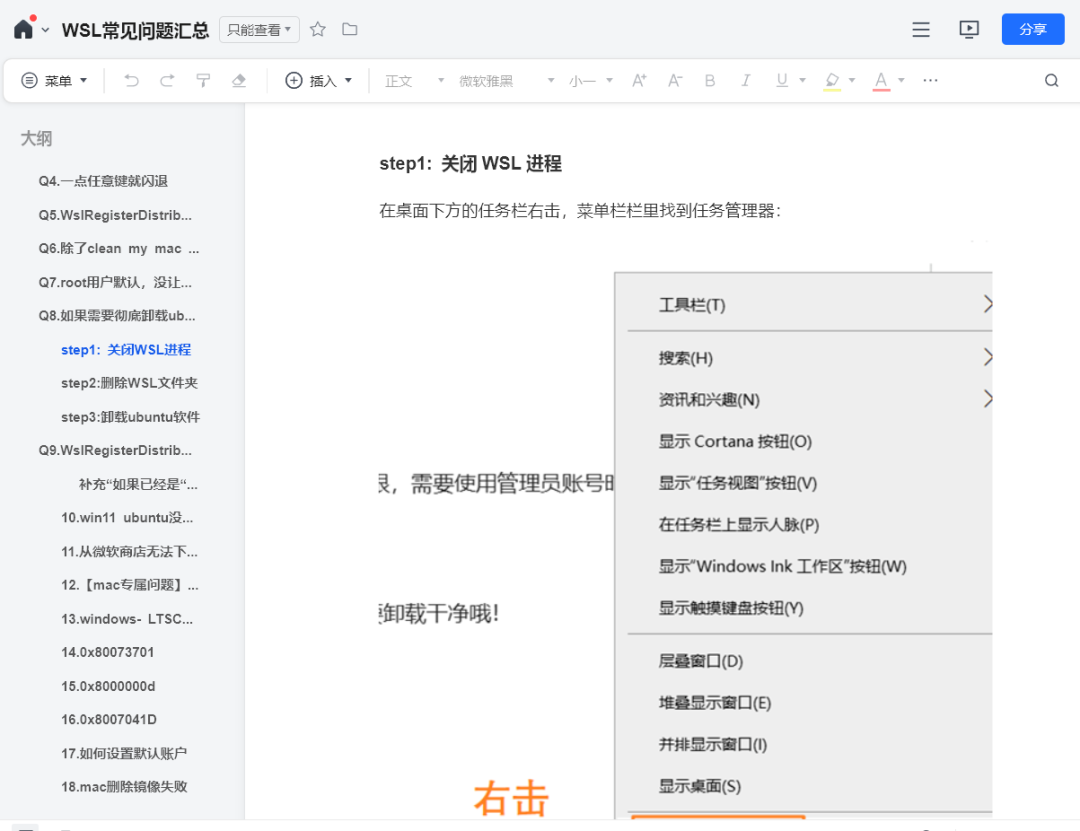Select outline item step1: 关闭WSL进程
The image size is (1080, 831).
pyautogui.click(x=126, y=349)
